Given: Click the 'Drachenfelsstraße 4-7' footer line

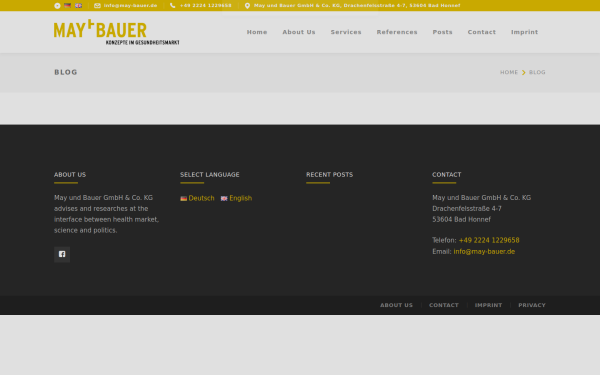Looking at the screenshot, I should click(467, 209).
